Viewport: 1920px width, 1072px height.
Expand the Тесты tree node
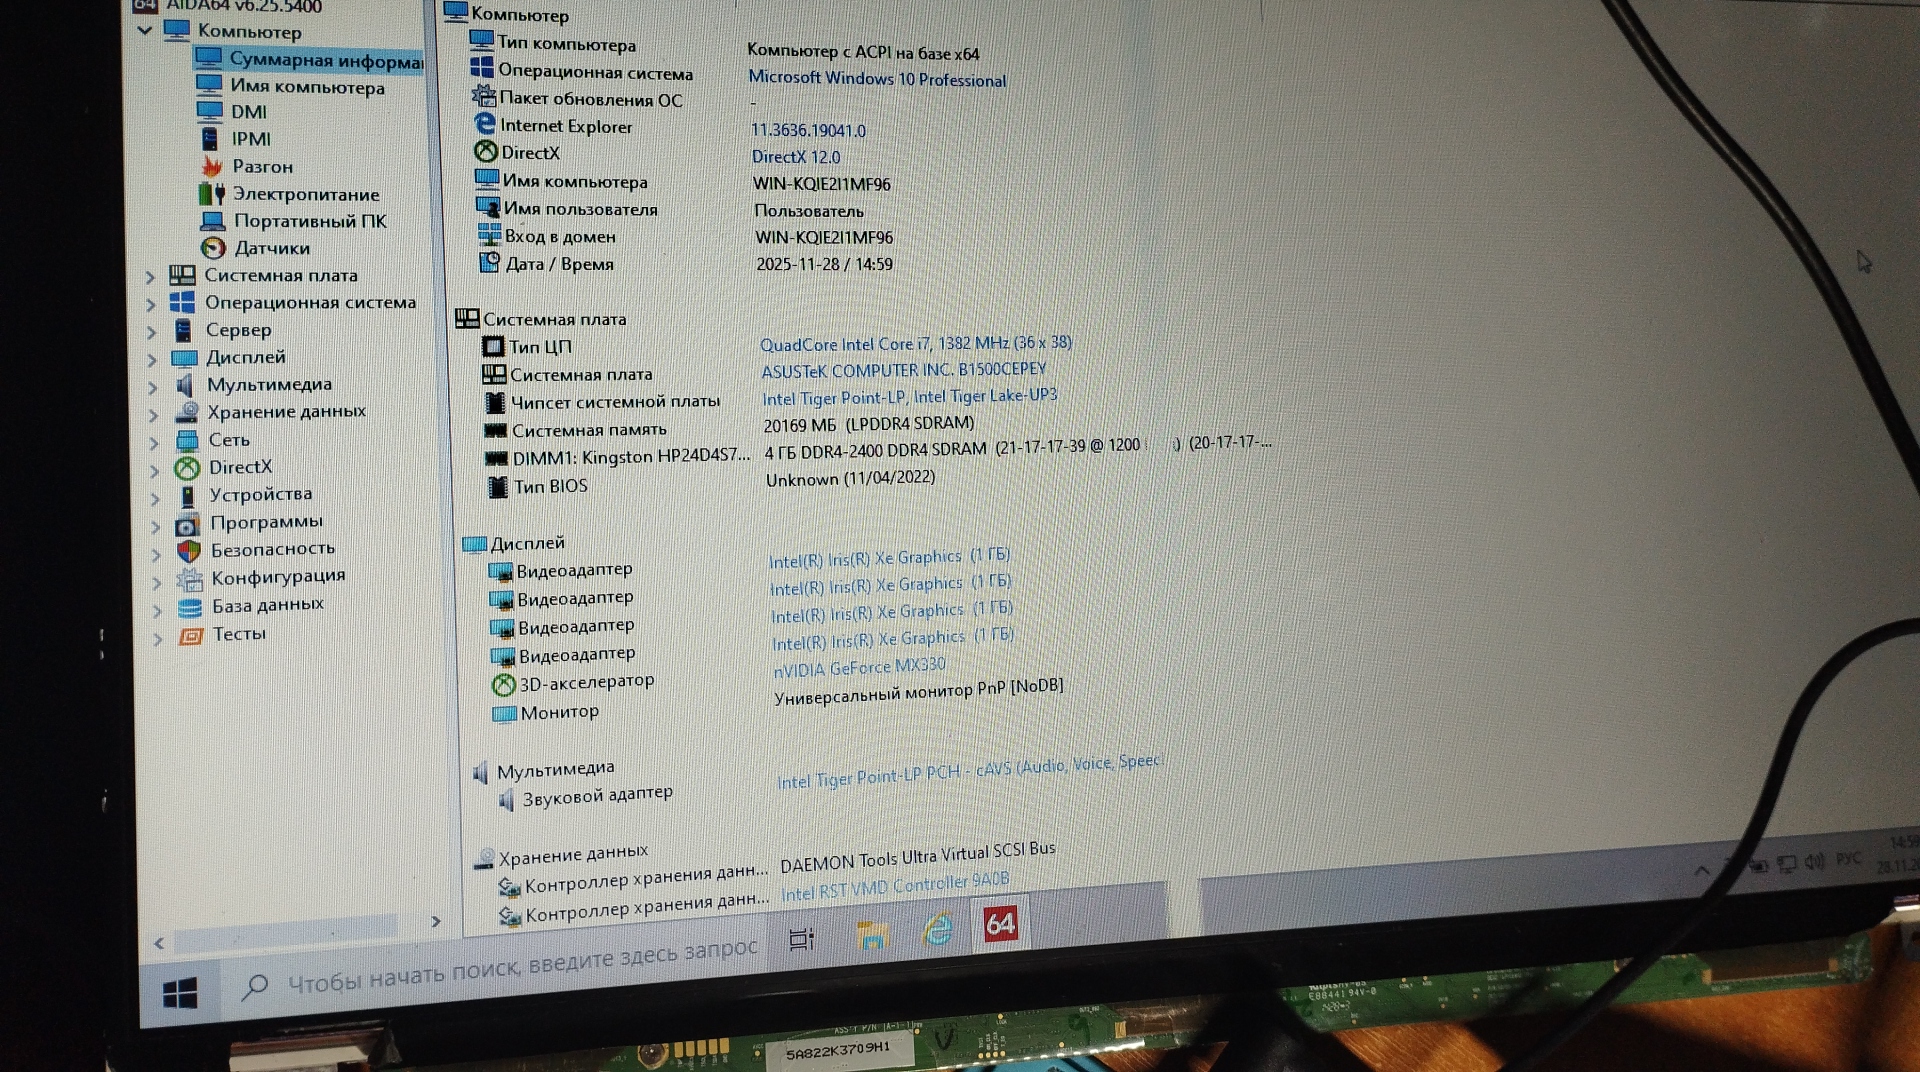click(158, 638)
